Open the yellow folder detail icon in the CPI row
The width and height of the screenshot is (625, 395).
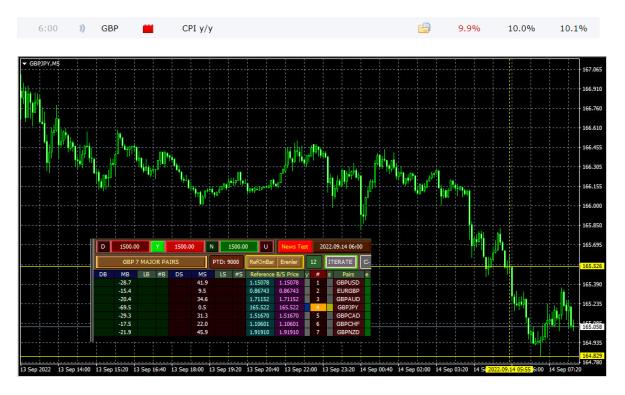click(424, 28)
